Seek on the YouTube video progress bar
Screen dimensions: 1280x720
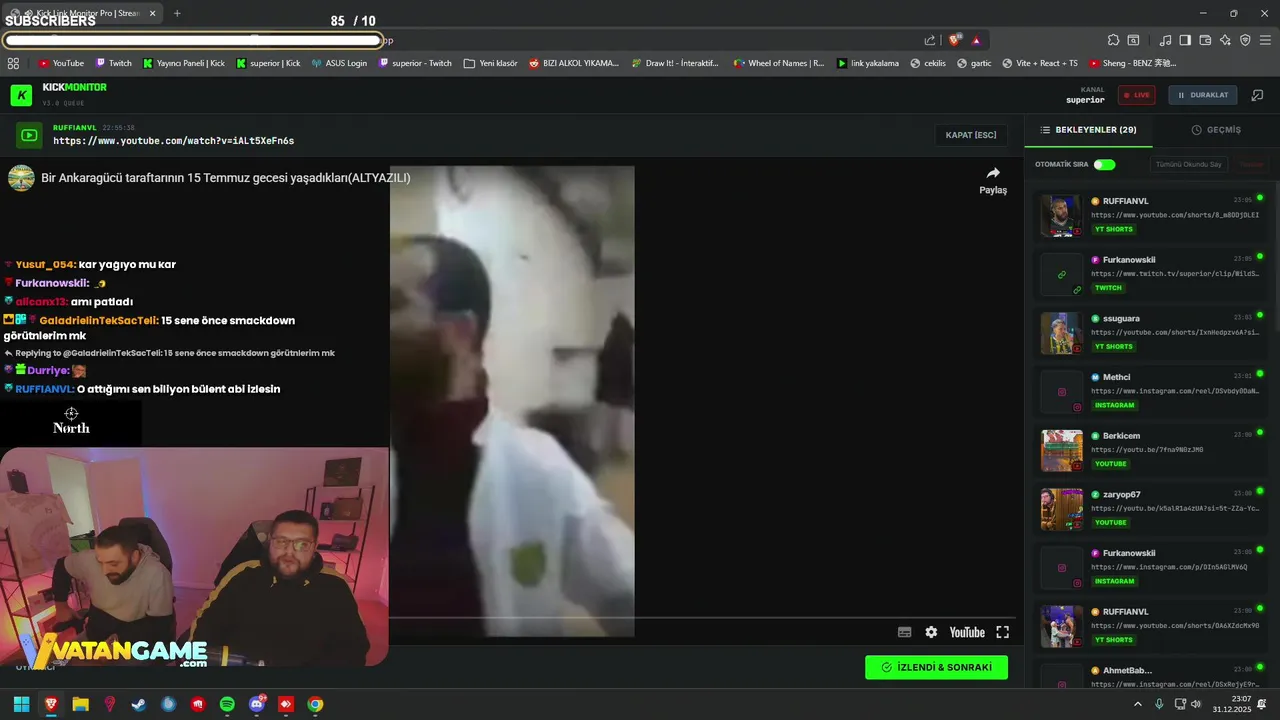click(702, 617)
